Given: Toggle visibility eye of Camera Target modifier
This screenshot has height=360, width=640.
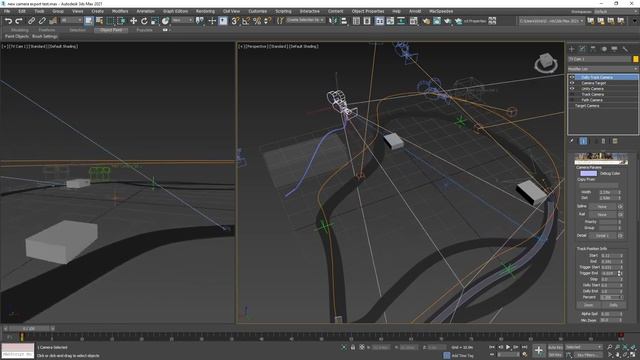Looking at the screenshot, I should [x=572, y=83].
